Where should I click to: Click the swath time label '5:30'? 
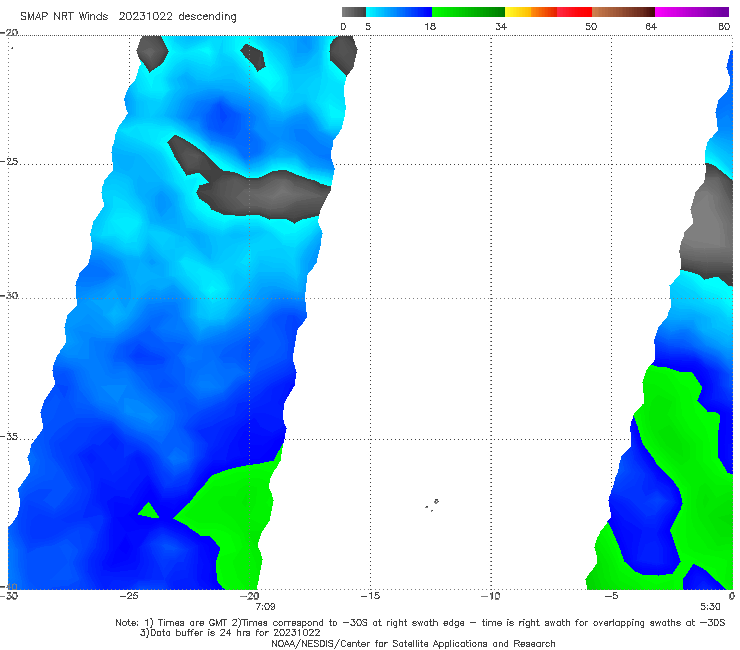710,607
